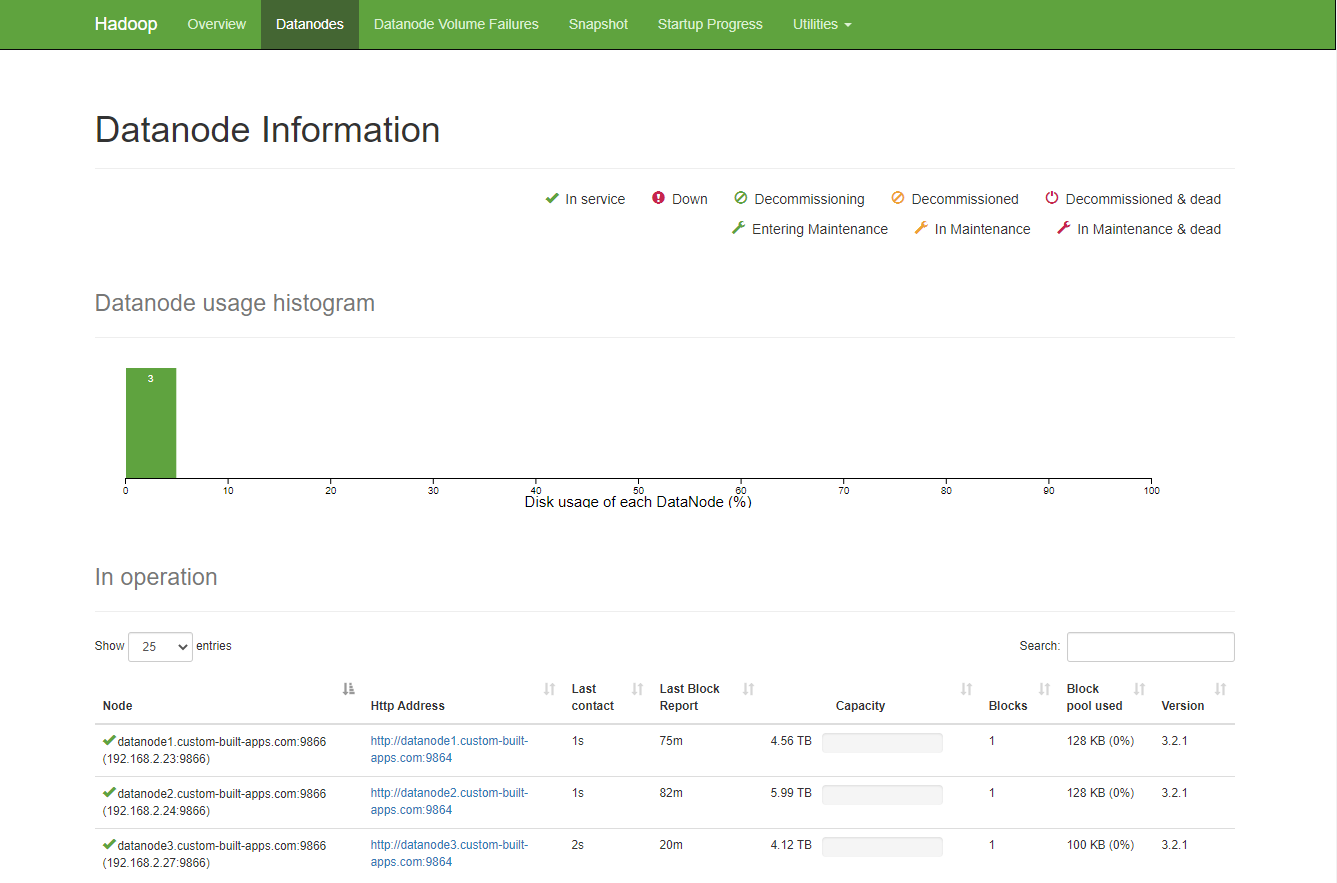The width and height of the screenshot is (1337, 883).
Task: Click the sort arrows of Last contact column
Action: point(638,689)
